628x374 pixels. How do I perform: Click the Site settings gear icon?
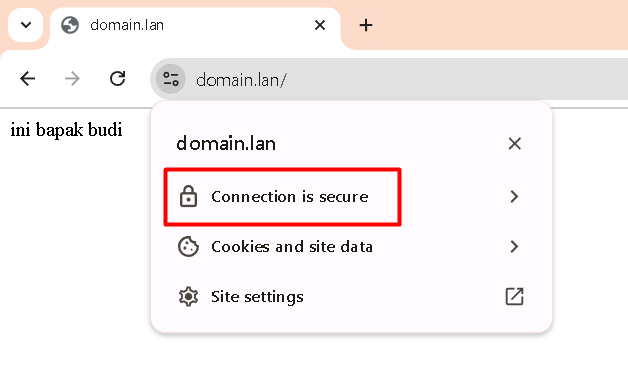point(188,297)
